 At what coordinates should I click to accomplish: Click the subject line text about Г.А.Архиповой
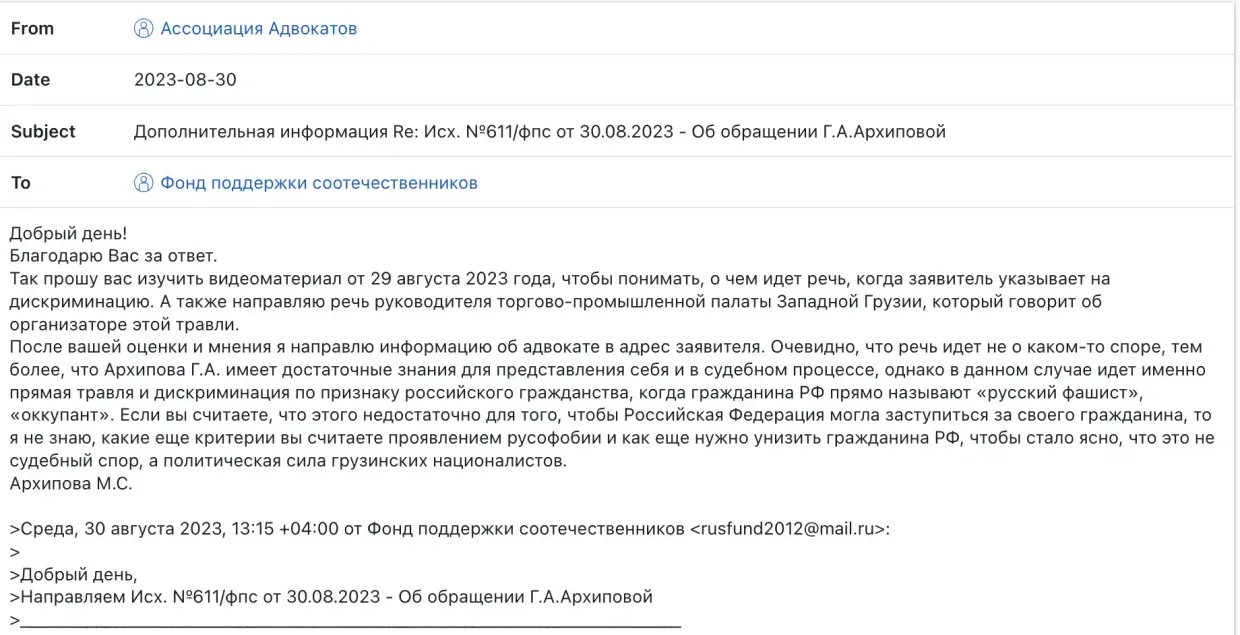(x=540, y=131)
